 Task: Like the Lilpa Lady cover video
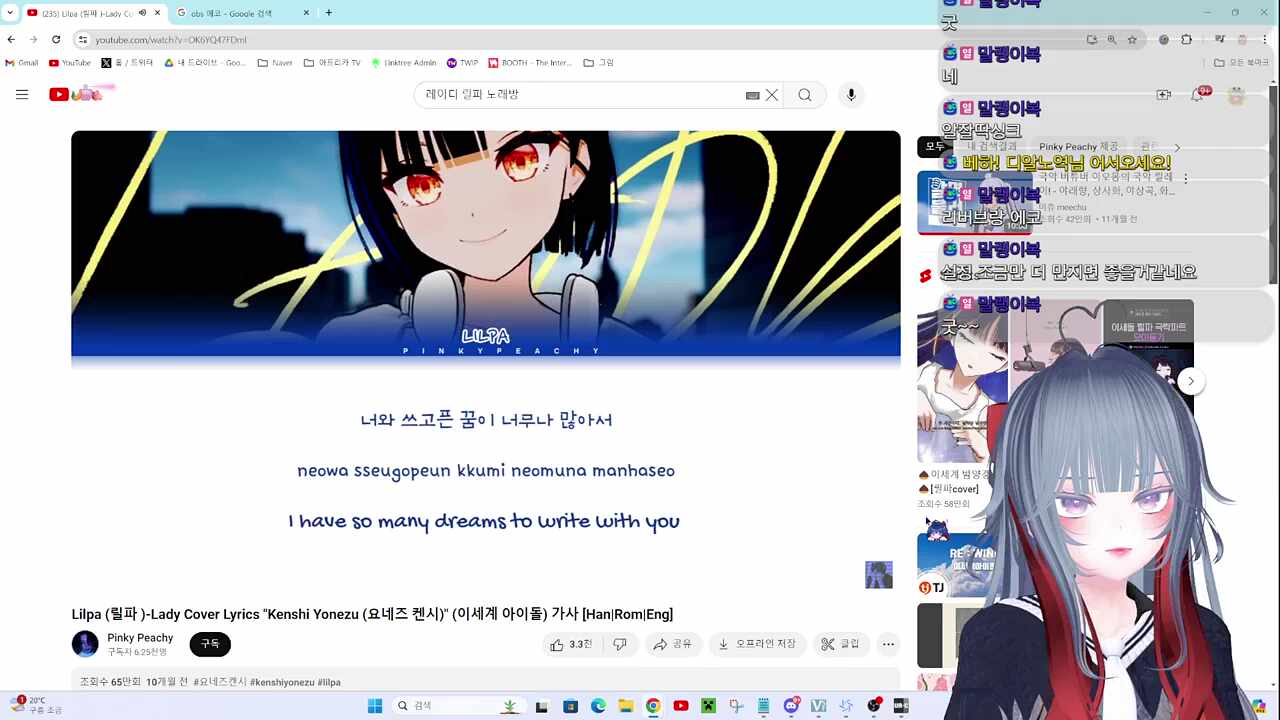(571, 645)
